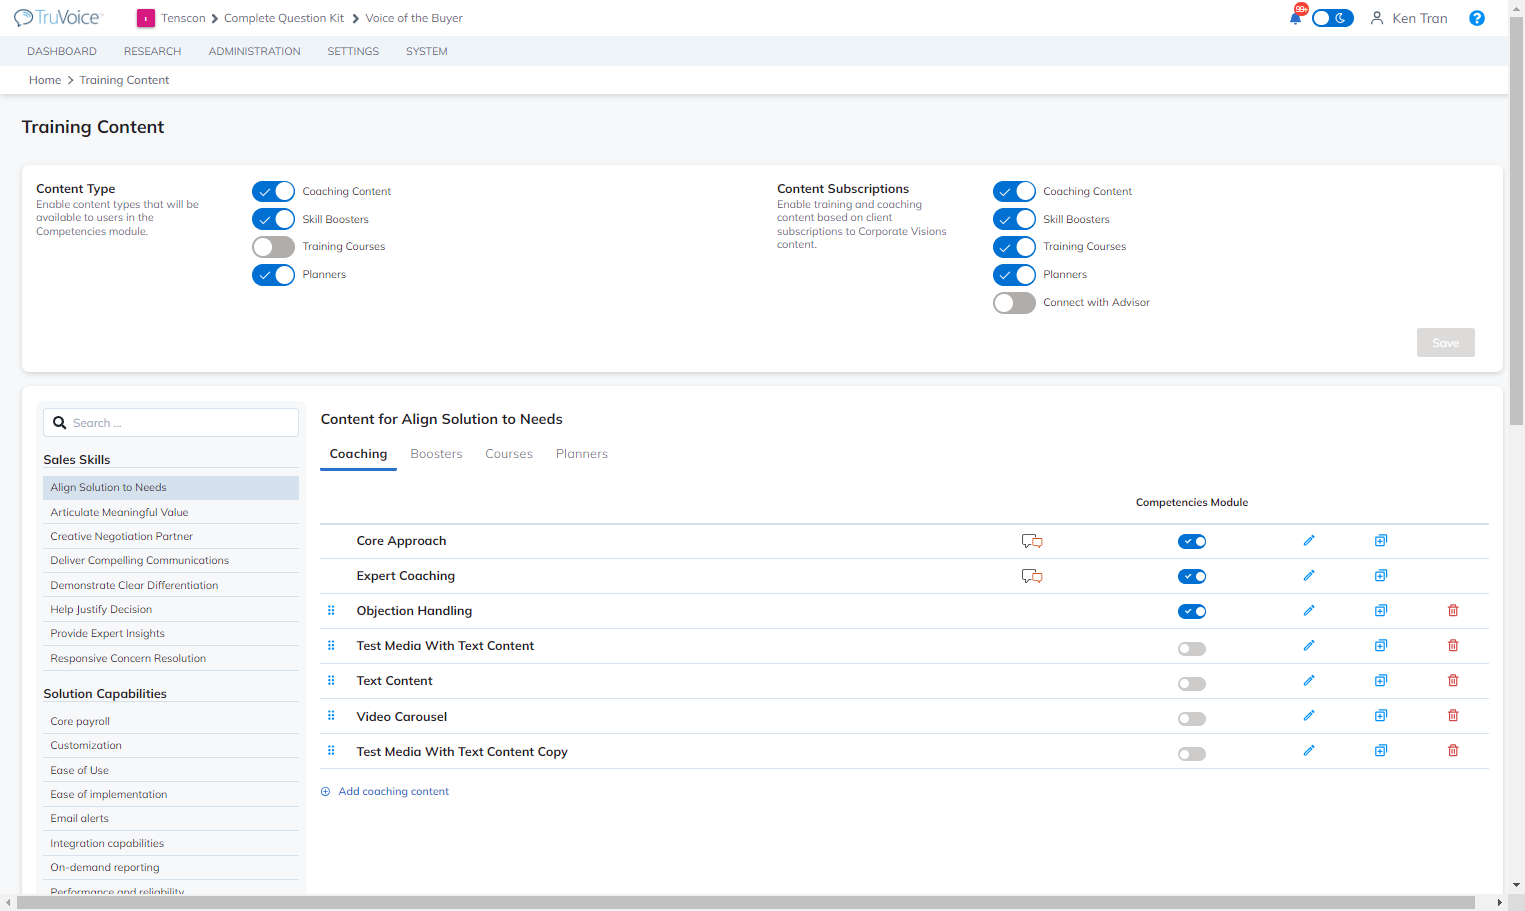This screenshot has height=911, width=1525.
Task: Open the help question mark icon
Action: 1476,18
